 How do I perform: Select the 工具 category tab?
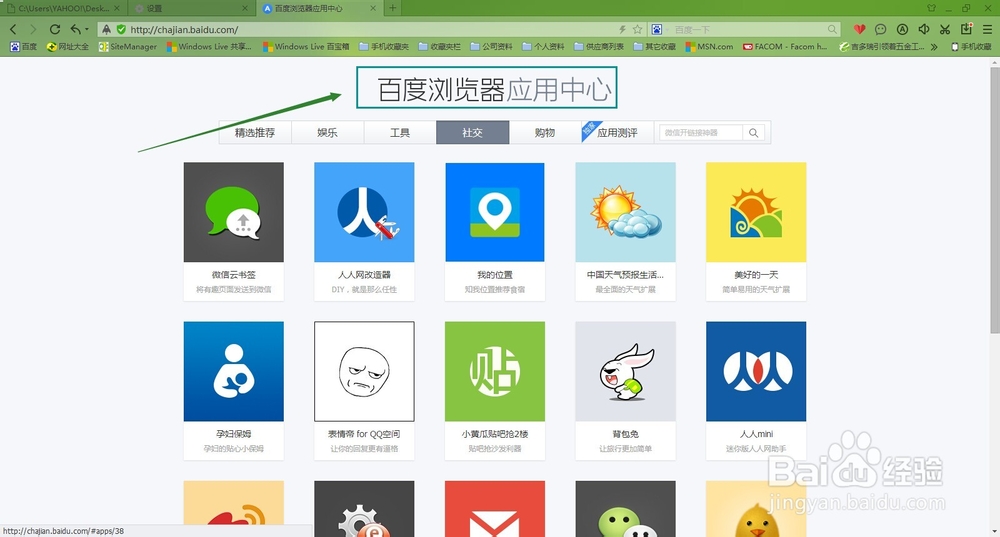tap(401, 133)
